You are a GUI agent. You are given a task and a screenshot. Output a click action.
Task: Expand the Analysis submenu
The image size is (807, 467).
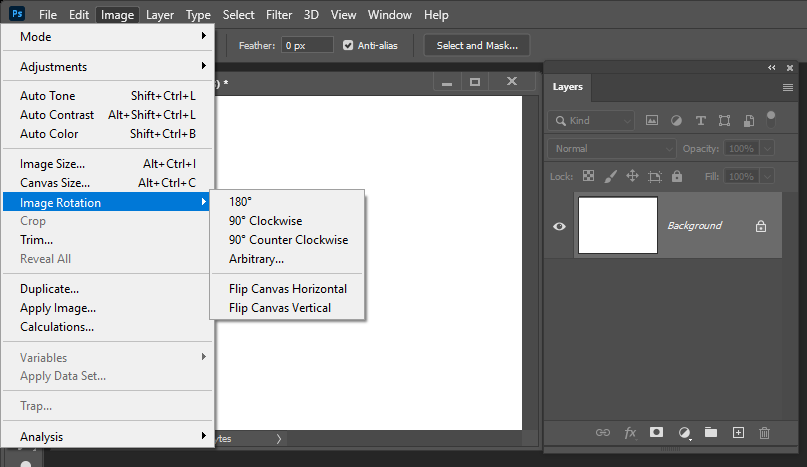(x=108, y=437)
